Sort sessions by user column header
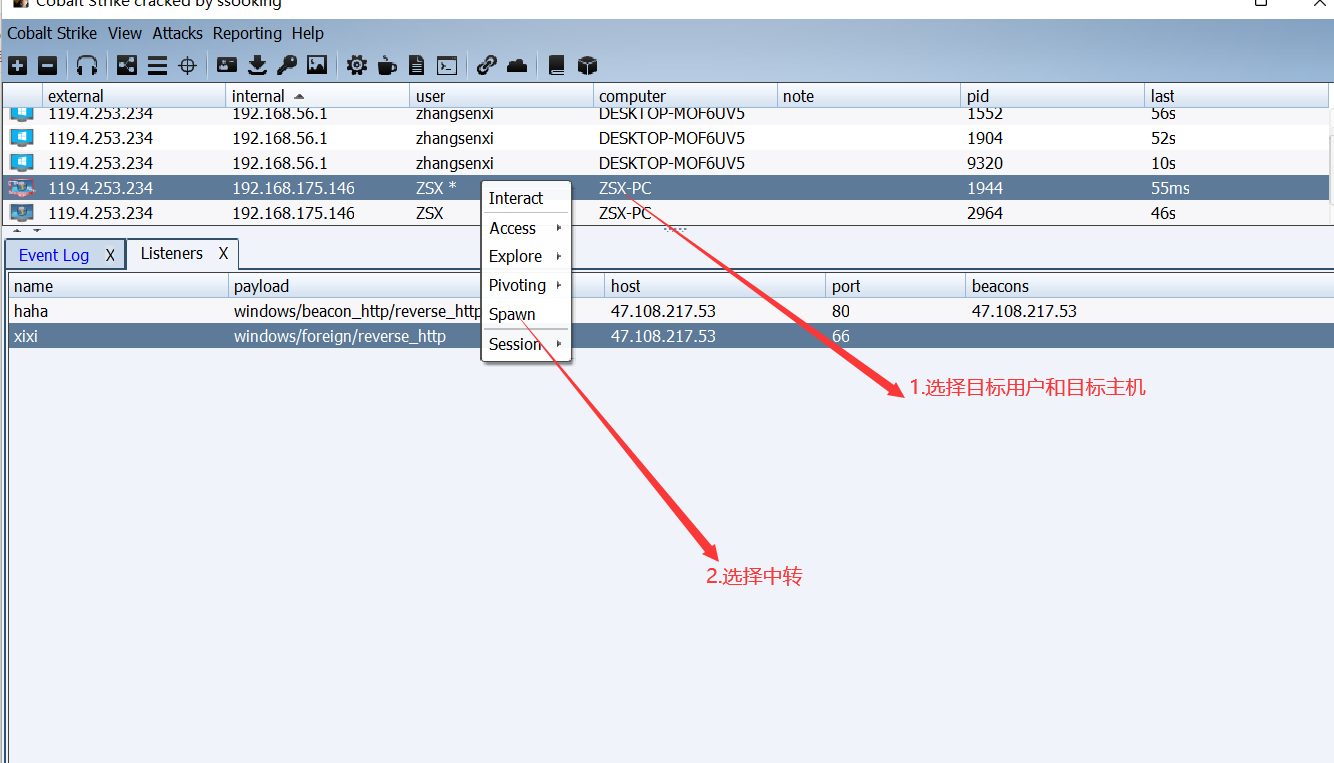This screenshot has width=1334, height=763. coord(502,96)
